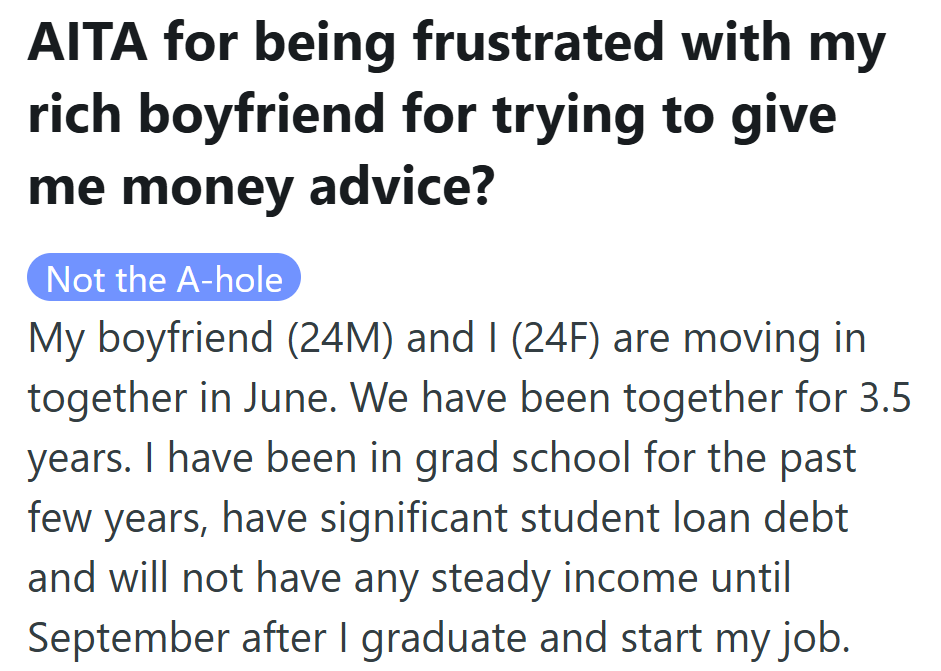Viewport: 941px width, 671px height.
Task: Open the post title starting with "AITA for being frustrated"
Action: [x=456, y=114]
